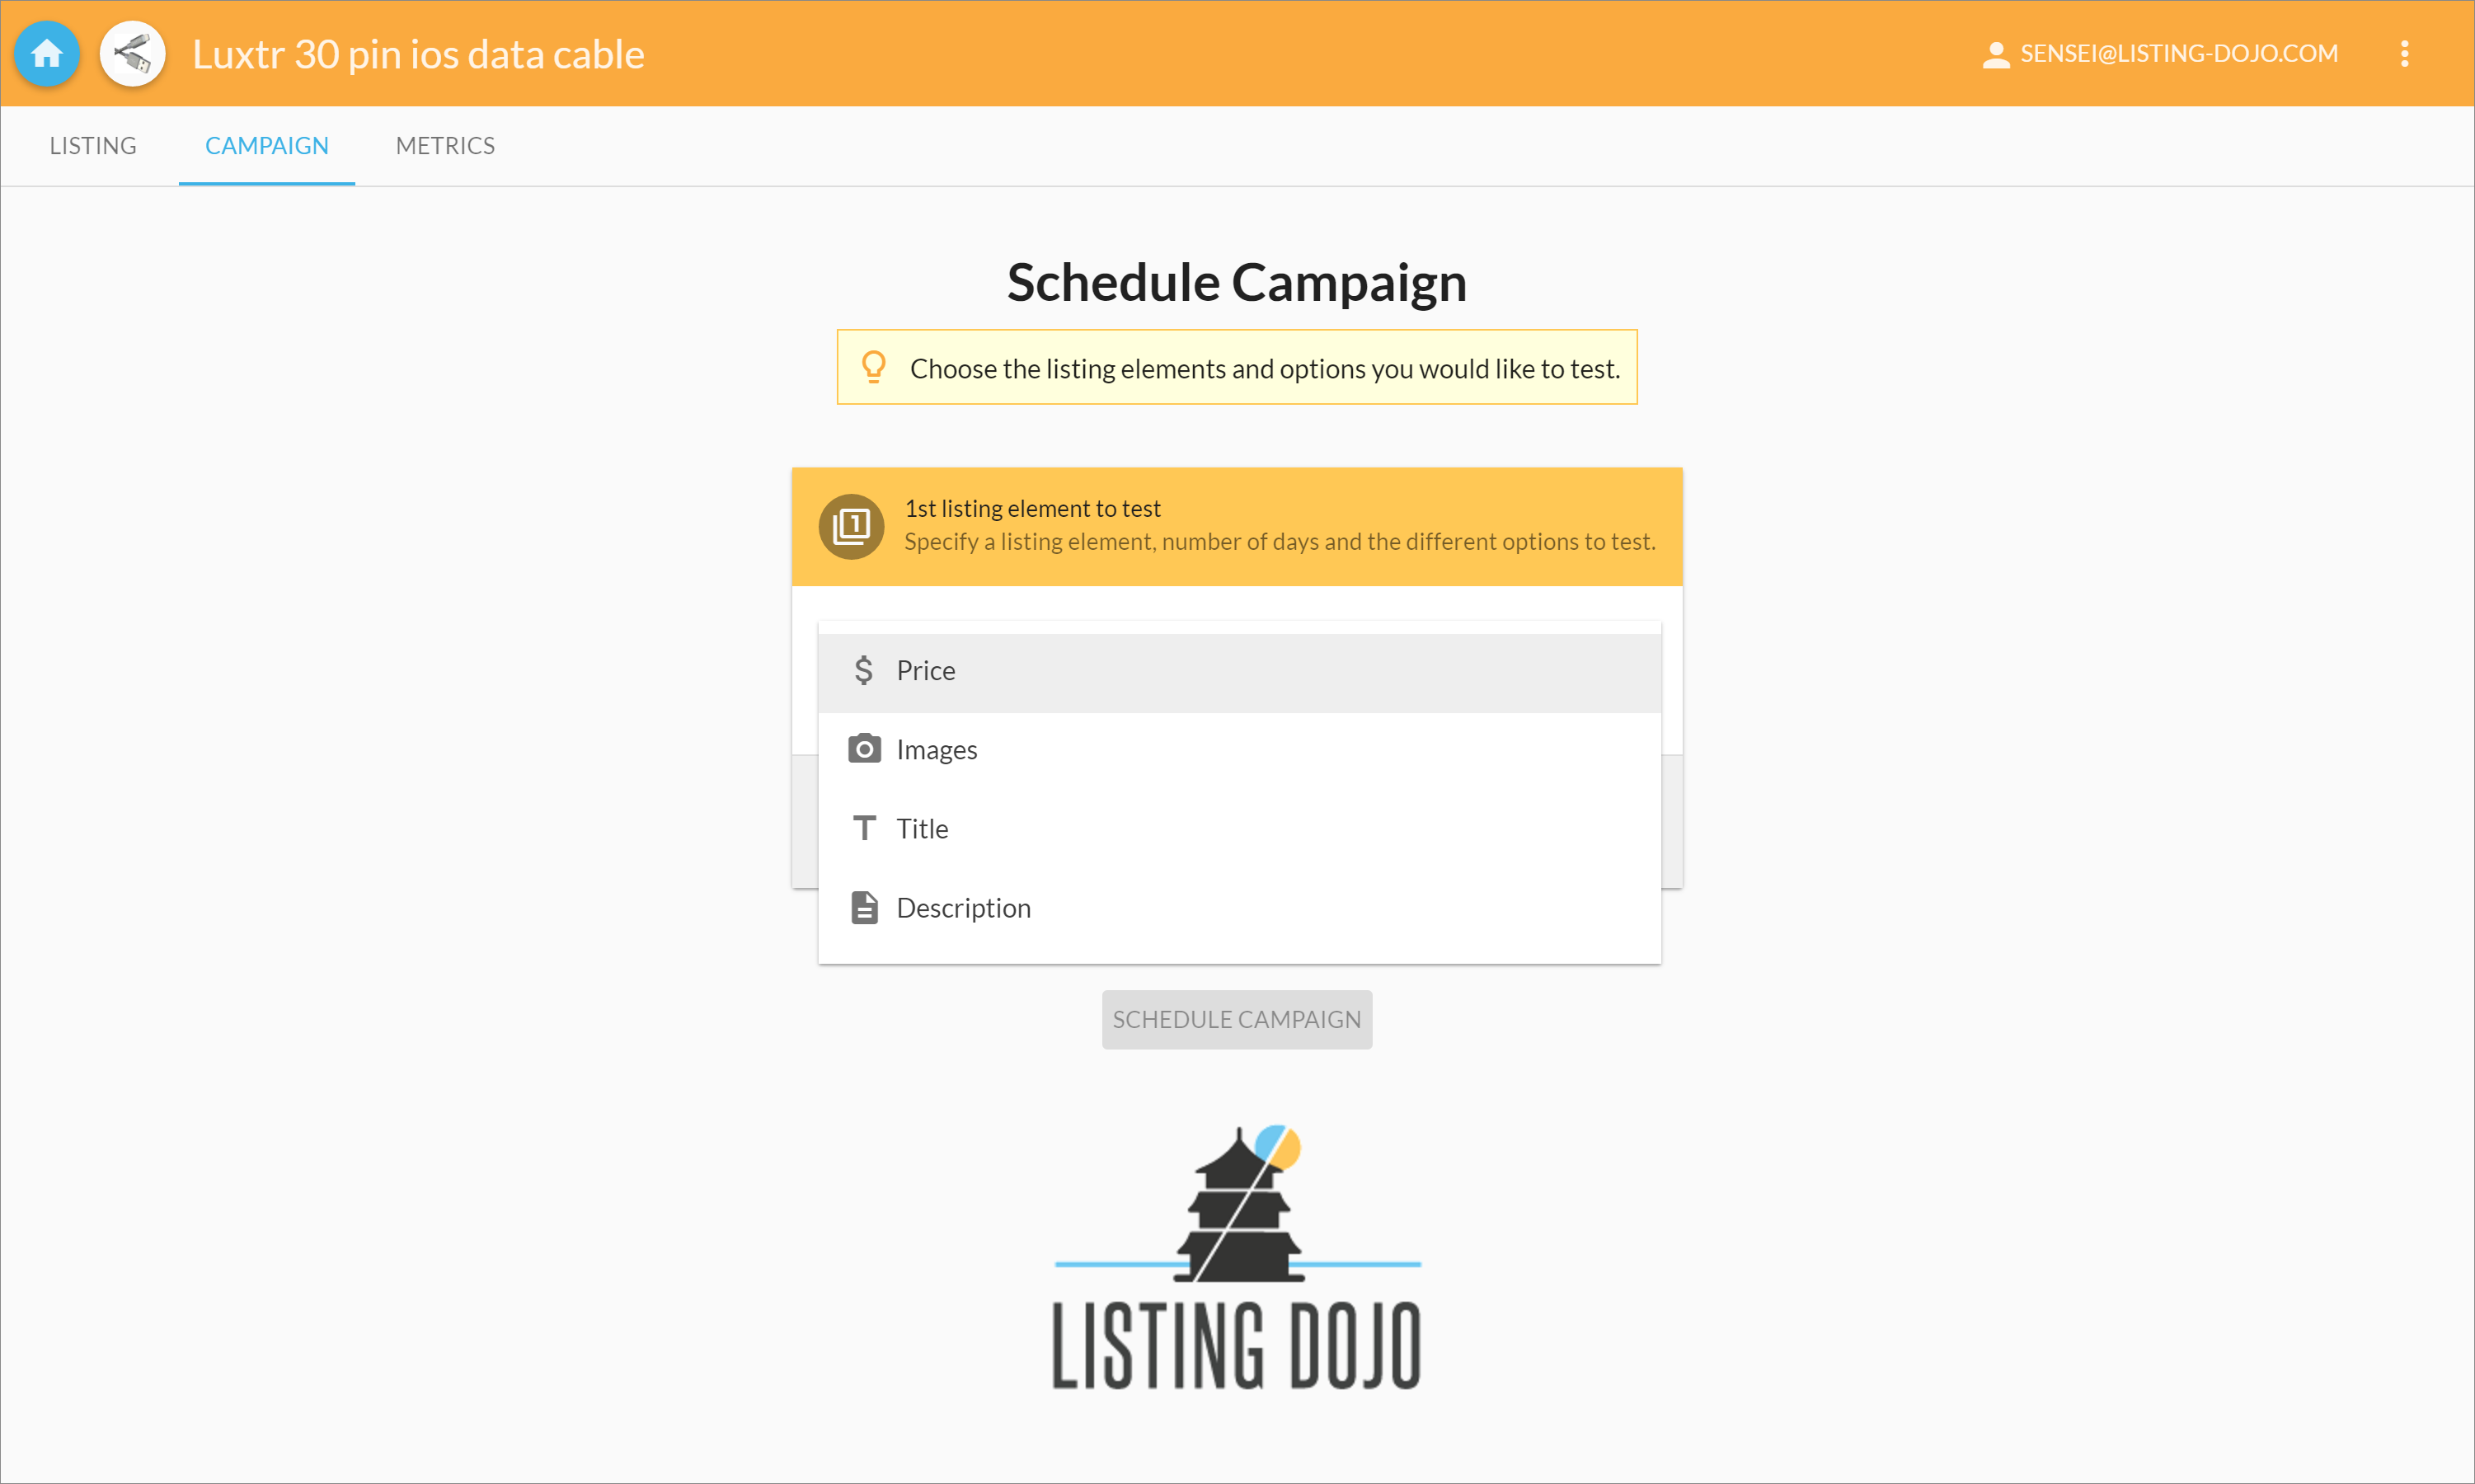2475x1484 pixels.
Task: Open the cable product thumbnail icon
Action: click(132, 54)
